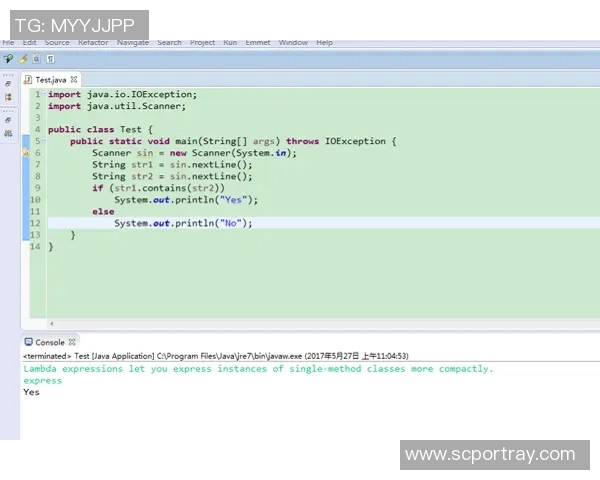Image resolution: width=600 pixels, height=480 pixels.
Task: Click the hierarchy icon in left sidebar
Action: [8, 97]
